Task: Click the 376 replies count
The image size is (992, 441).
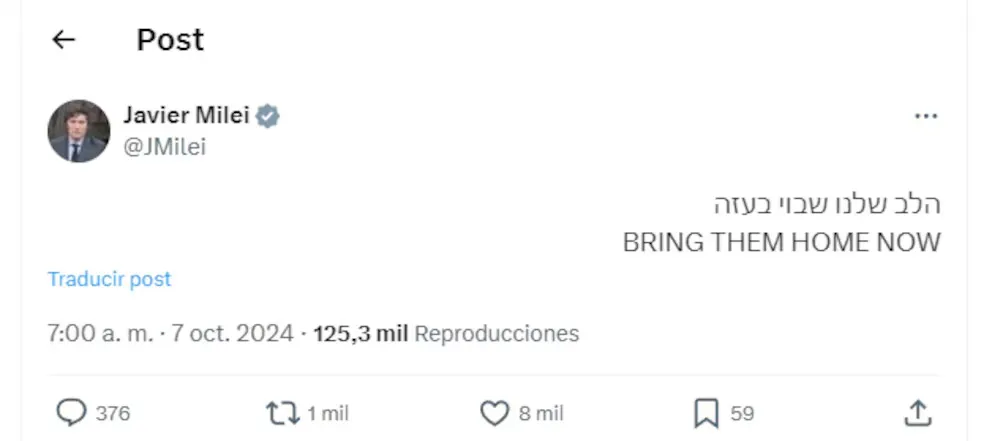Action: pyautogui.click(x=113, y=413)
